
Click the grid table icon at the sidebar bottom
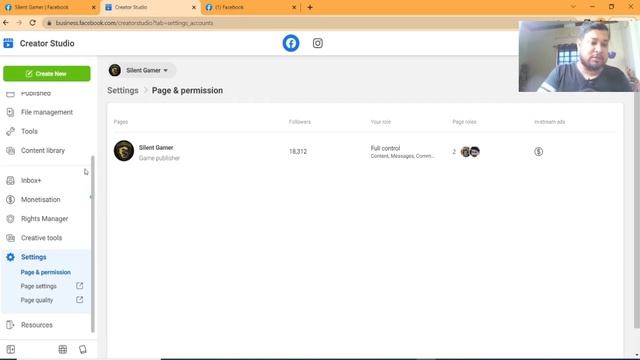pos(62,349)
